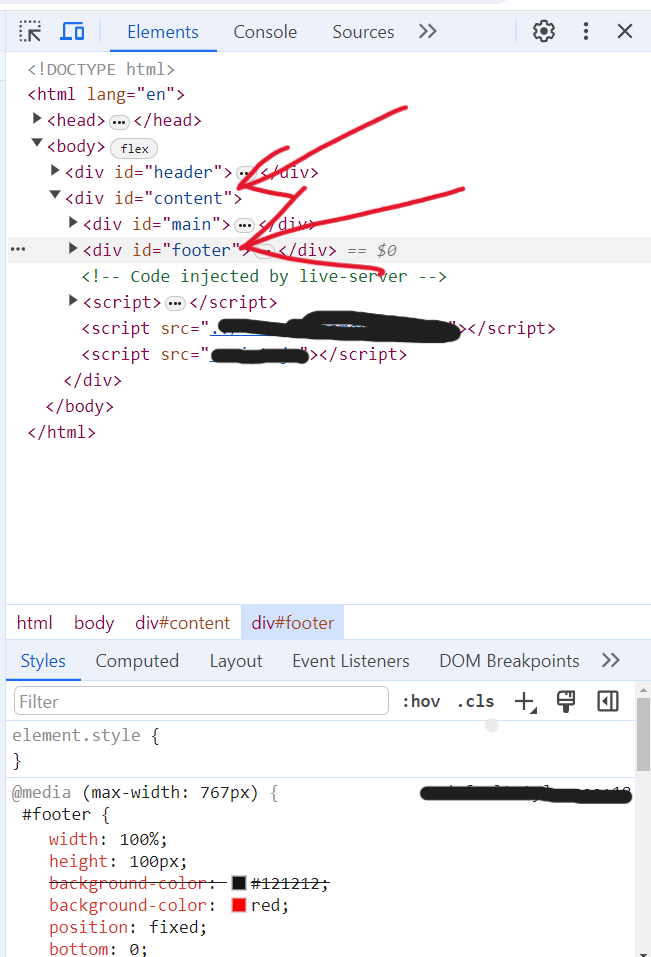The image size is (651, 957).
Task: Toggle the .cls element classes panel
Action: [x=476, y=701]
